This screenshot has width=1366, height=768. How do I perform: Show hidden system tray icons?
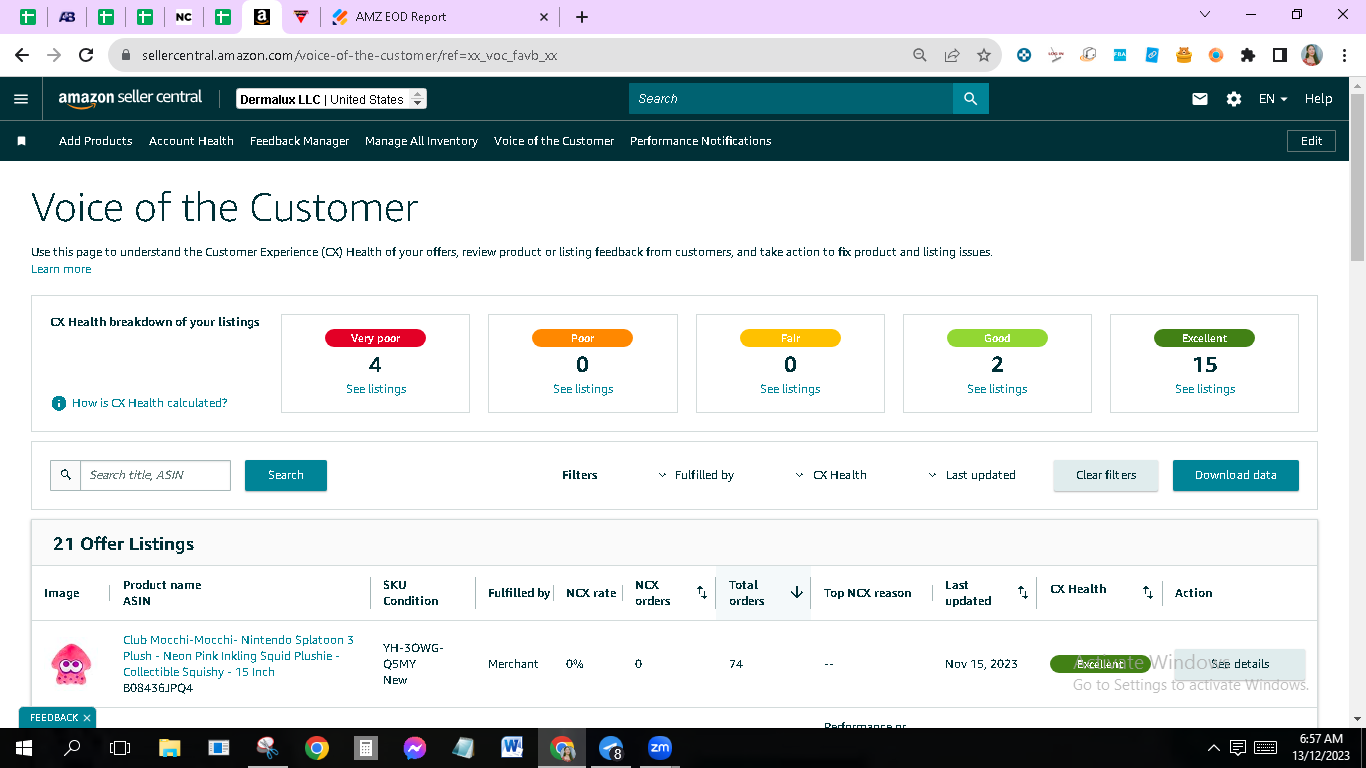point(1214,748)
